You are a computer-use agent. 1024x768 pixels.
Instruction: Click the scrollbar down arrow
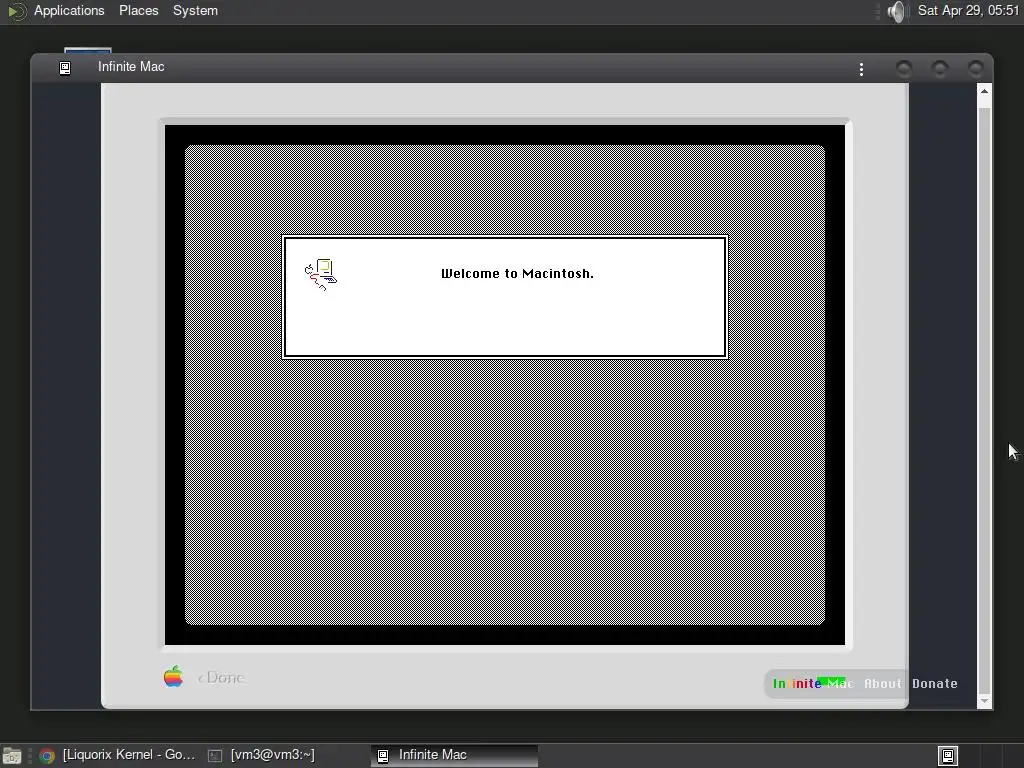[984, 701]
